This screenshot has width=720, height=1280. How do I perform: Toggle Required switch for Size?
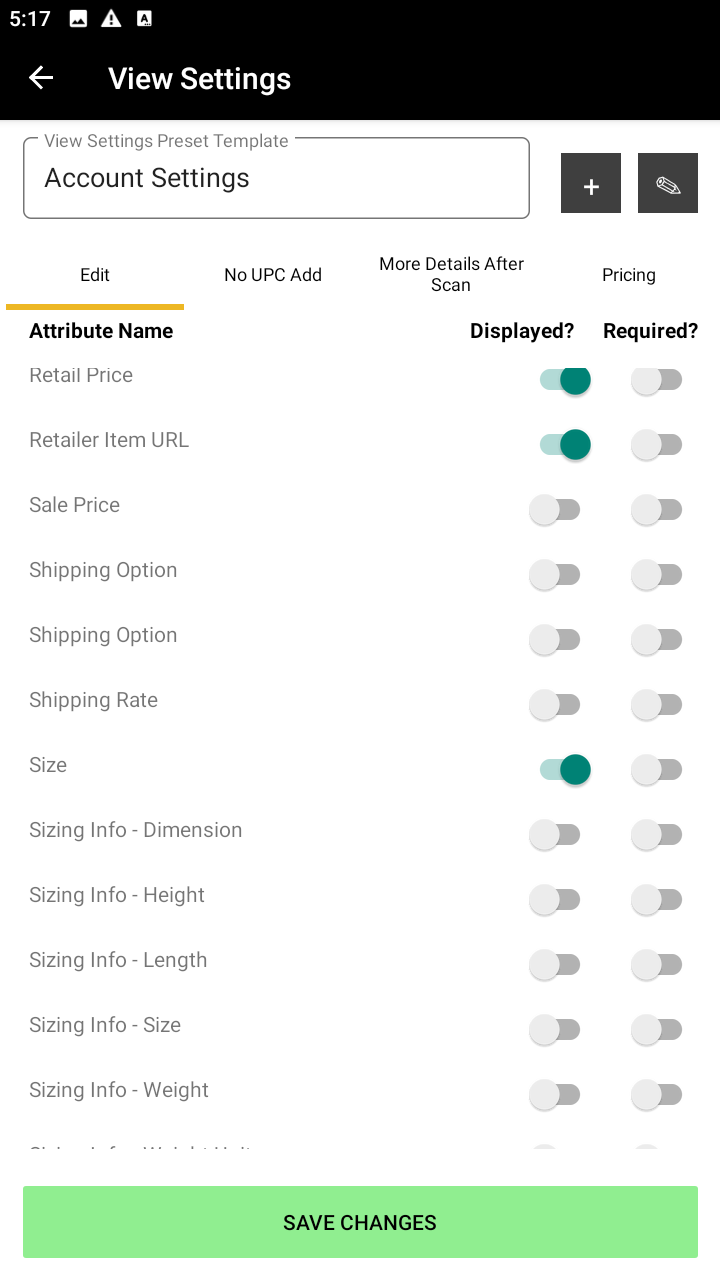pos(657,769)
